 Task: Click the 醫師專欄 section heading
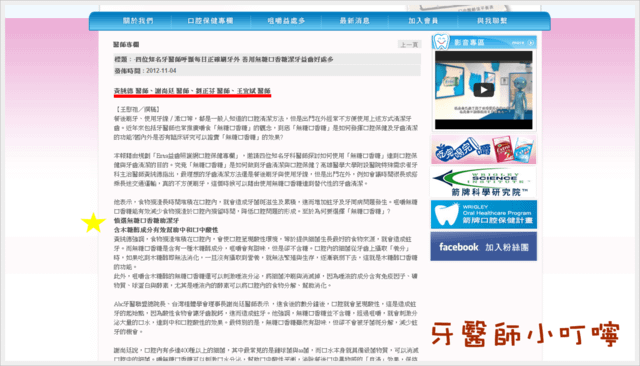click(x=126, y=44)
